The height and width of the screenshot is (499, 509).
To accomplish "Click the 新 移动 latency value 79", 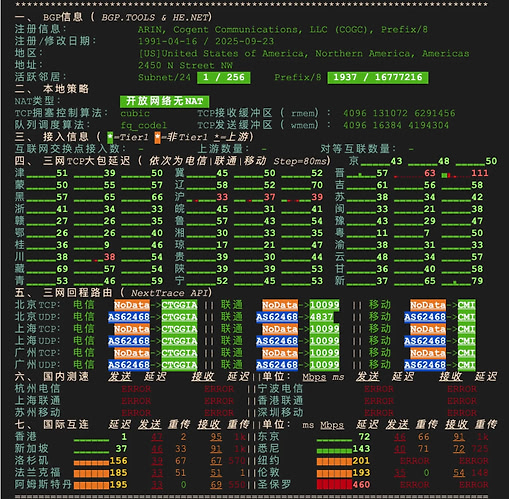I will pos(477,281).
